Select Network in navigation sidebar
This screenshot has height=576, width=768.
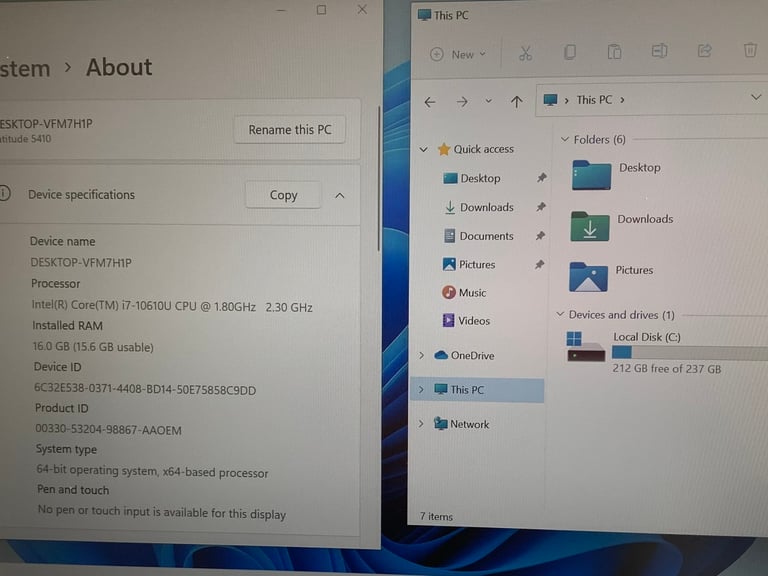click(461, 424)
